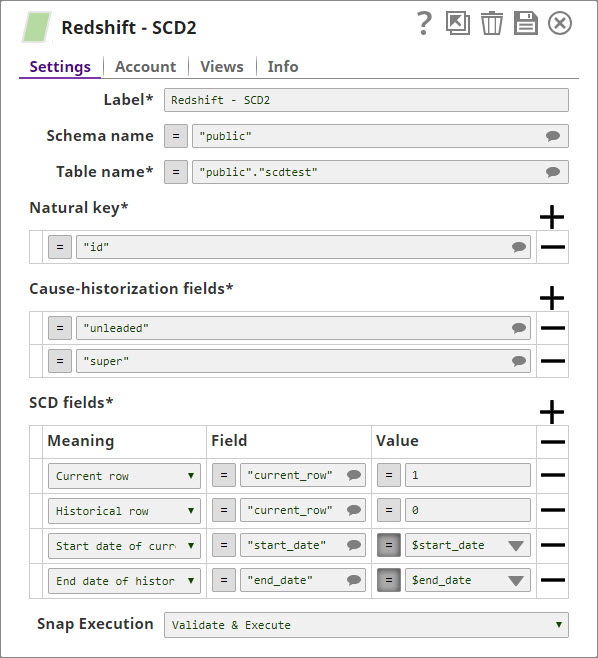Disable Value expression for $end_date
The height and width of the screenshot is (658, 598).
pyautogui.click(x=389, y=580)
